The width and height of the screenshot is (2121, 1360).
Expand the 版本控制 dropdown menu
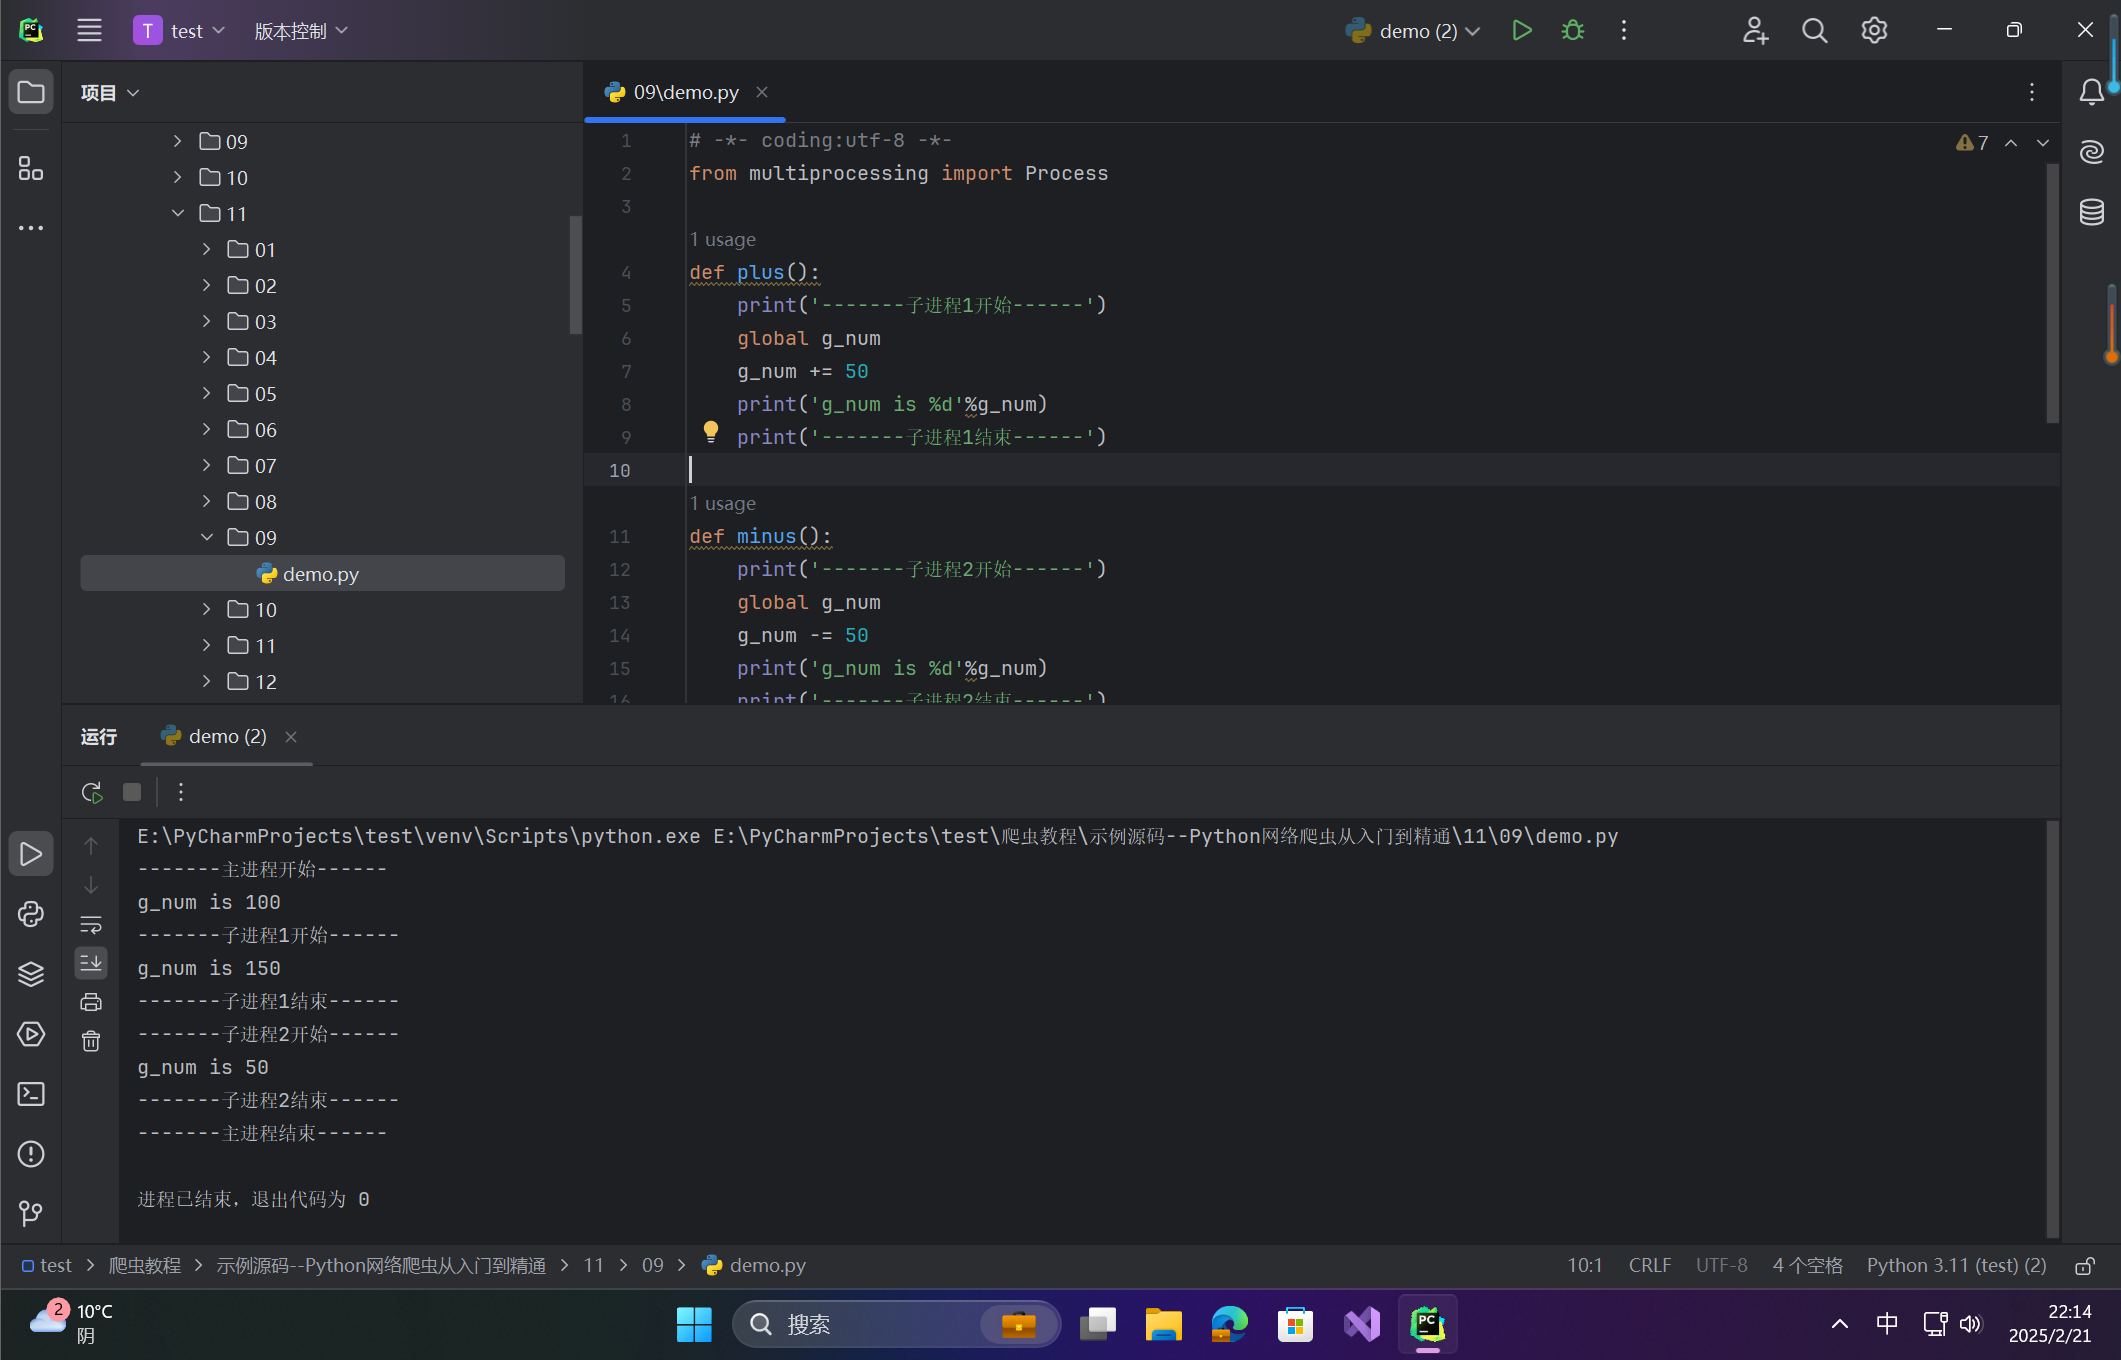point(300,31)
